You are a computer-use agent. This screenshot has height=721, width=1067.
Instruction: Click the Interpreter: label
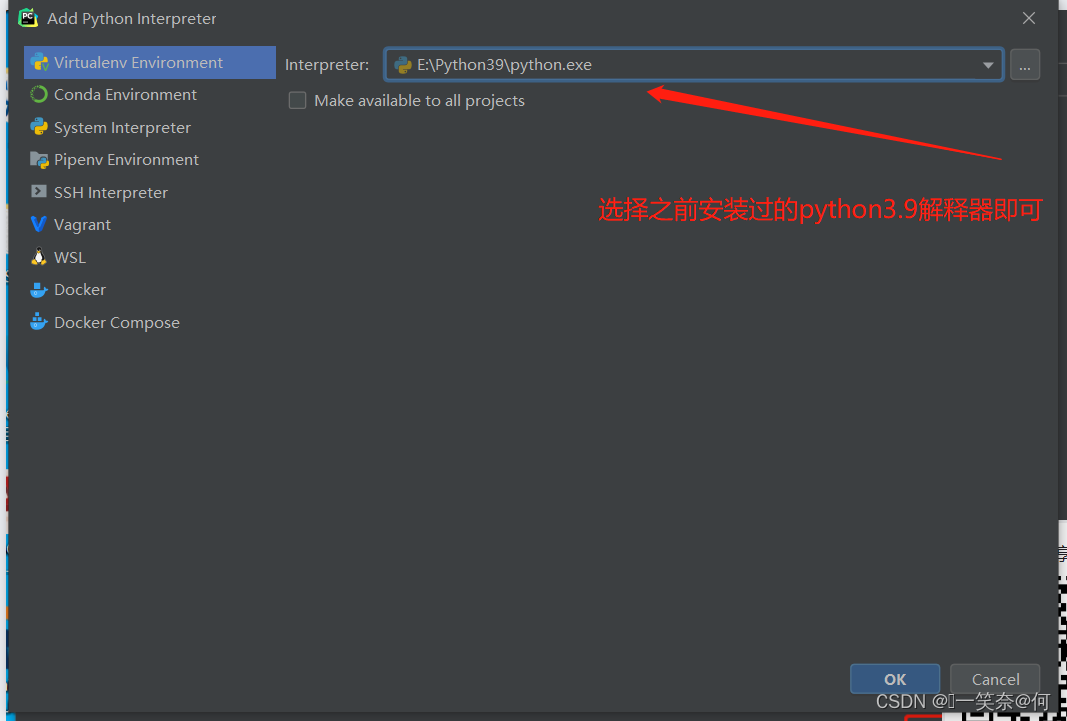pyautogui.click(x=327, y=65)
